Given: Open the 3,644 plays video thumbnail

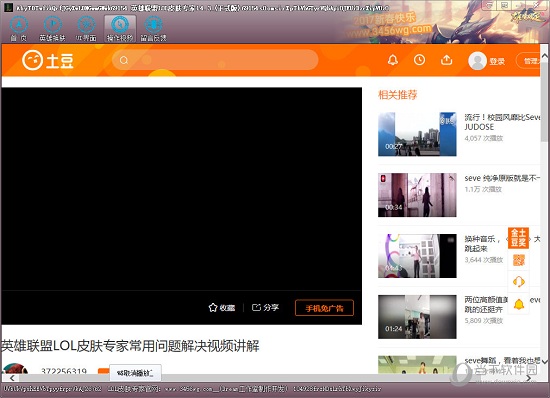Looking at the screenshot, I should (417, 256).
